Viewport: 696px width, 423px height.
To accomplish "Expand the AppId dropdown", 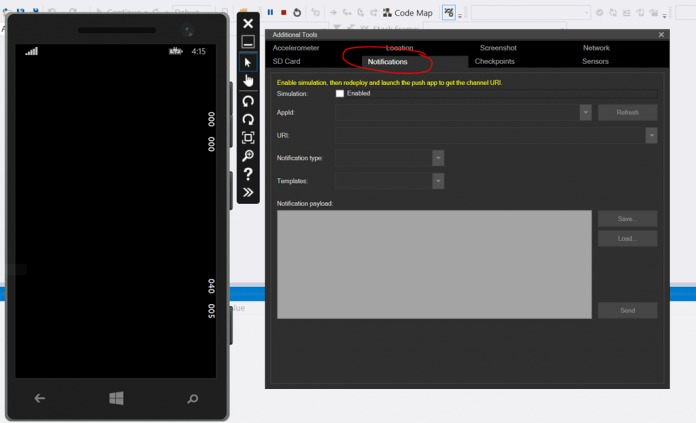I will click(x=585, y=113).
